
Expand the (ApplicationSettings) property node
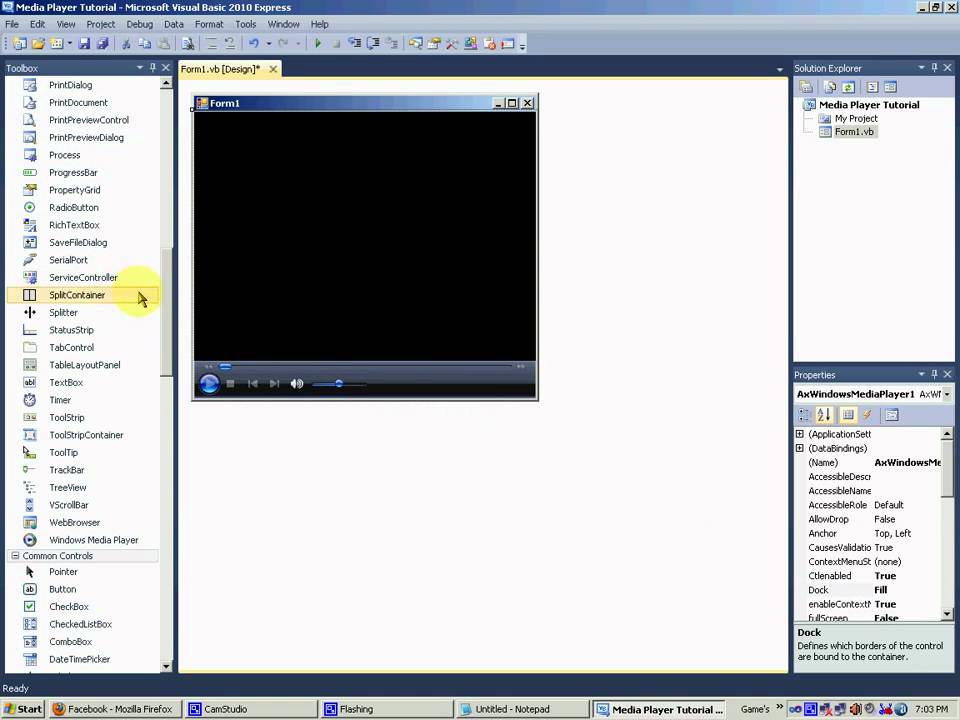tap(800, 434)
